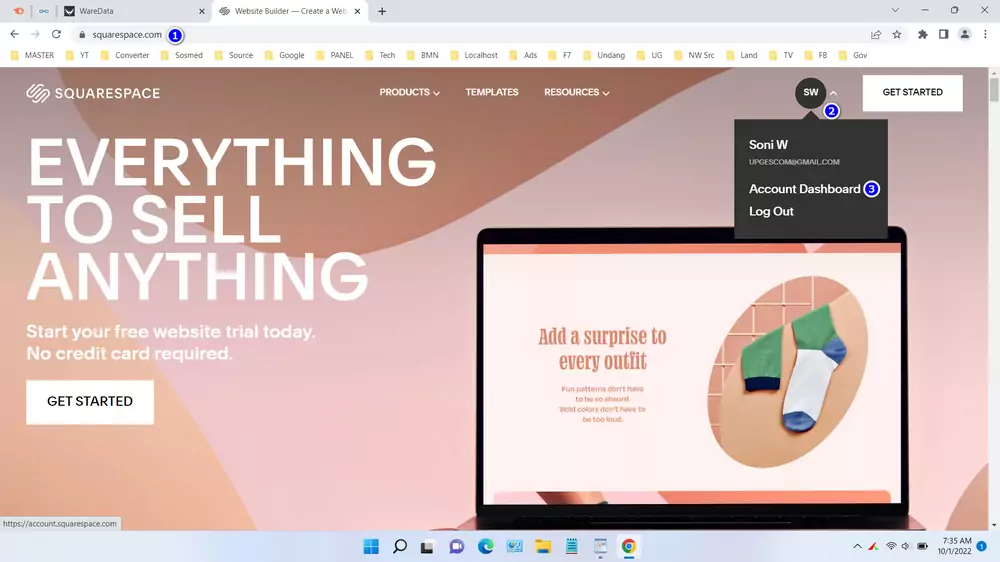Click Get Started in the header
Viewport: 1000px width, 562px height.
point(913,92)
